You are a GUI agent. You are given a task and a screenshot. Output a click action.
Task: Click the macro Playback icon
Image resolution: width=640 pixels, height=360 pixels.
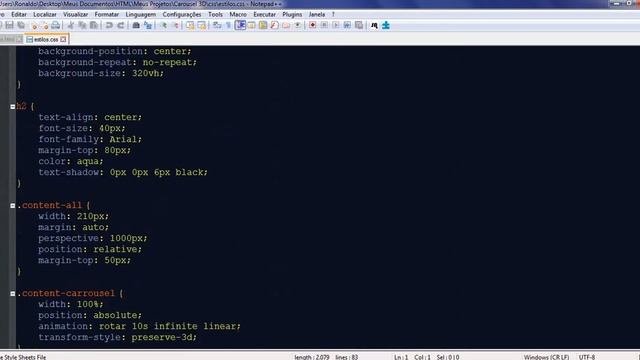(336, 25)
